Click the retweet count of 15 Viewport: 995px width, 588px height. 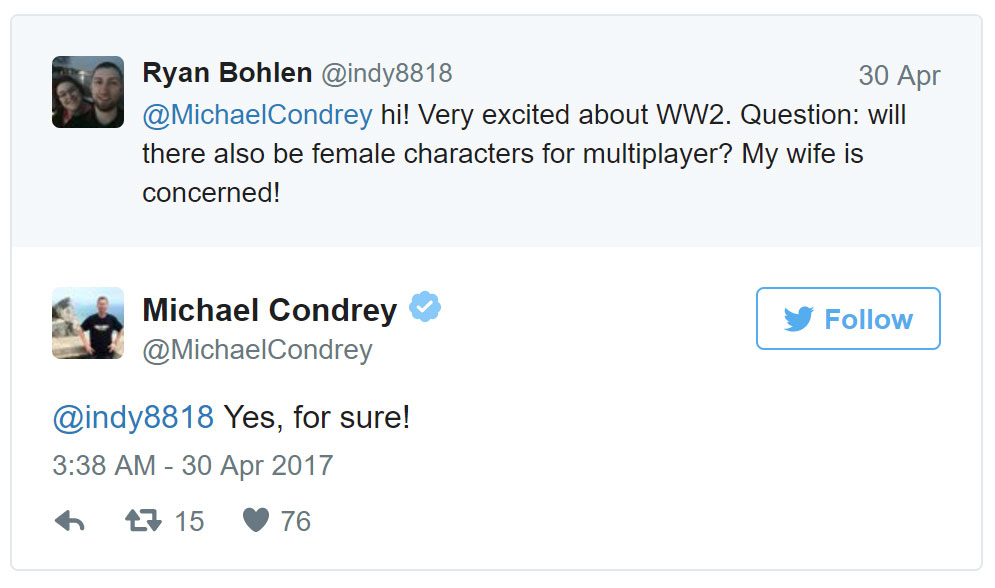[x=189, y=521]
